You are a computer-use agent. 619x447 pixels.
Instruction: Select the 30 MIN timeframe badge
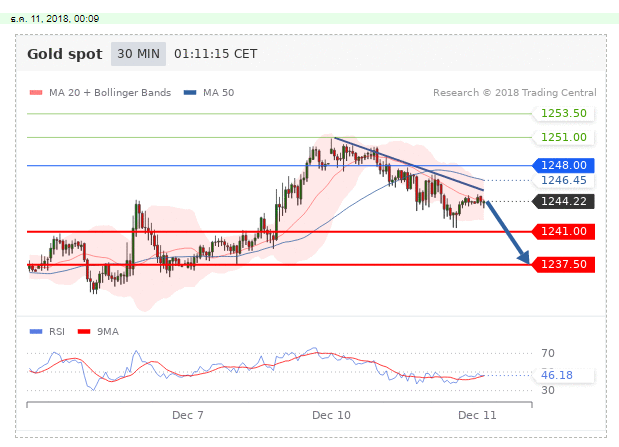coord(138,55)
